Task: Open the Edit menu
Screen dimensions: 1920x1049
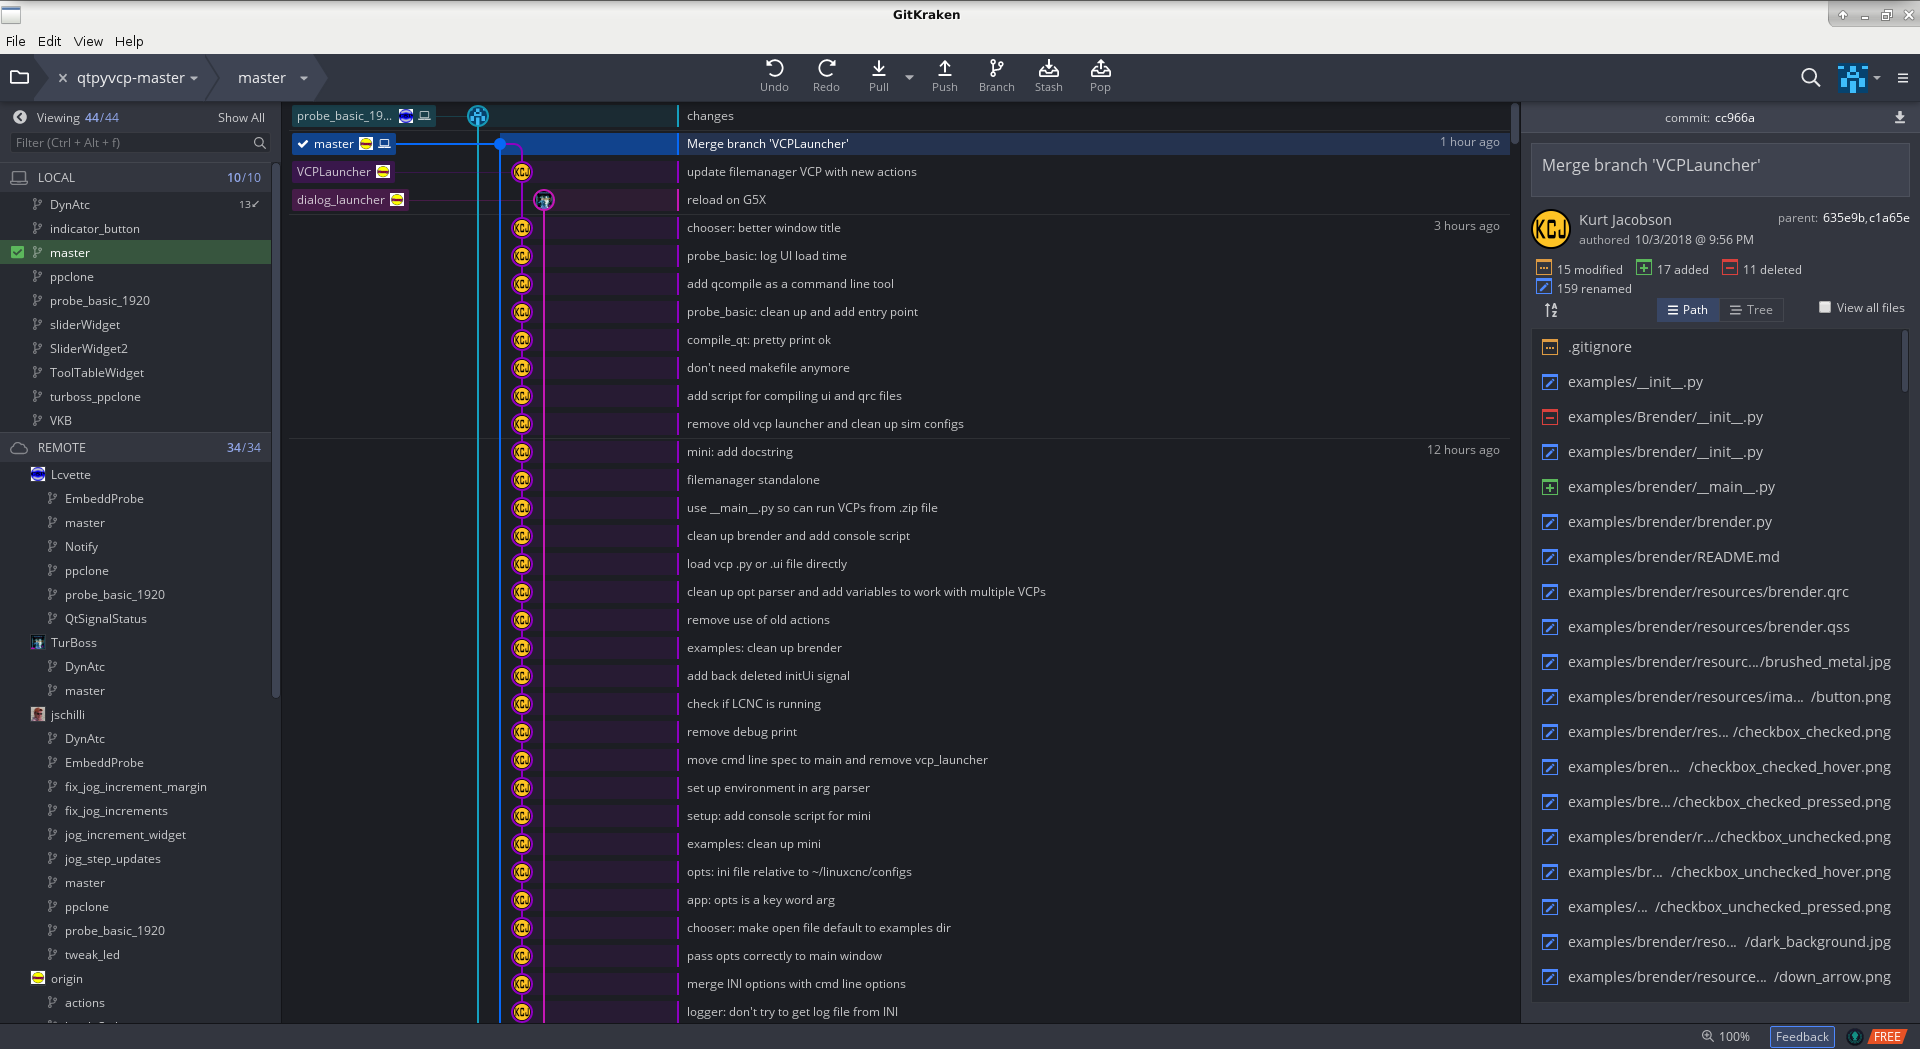Action: 49,41
